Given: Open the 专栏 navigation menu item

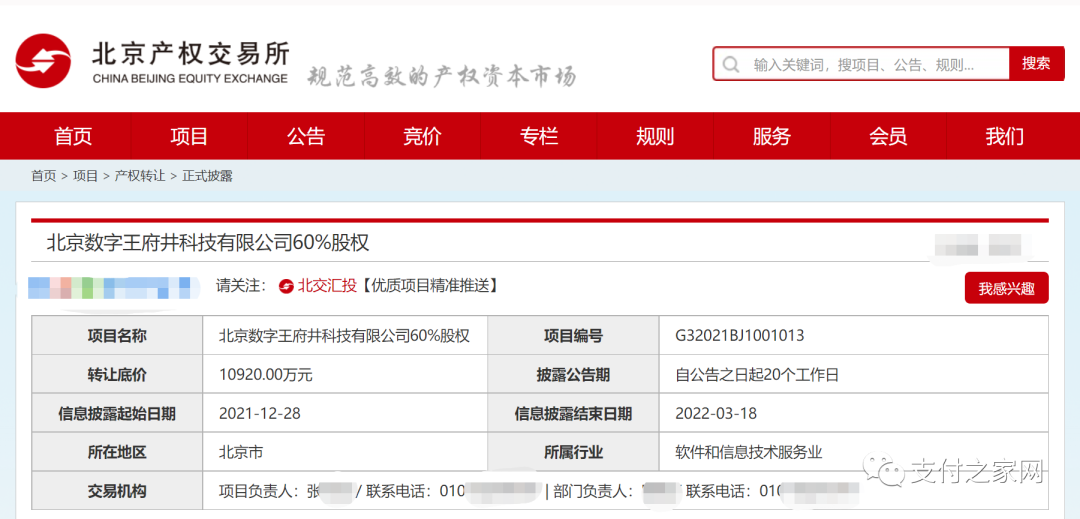Looking at the screenshot, I should click(539, 136).
